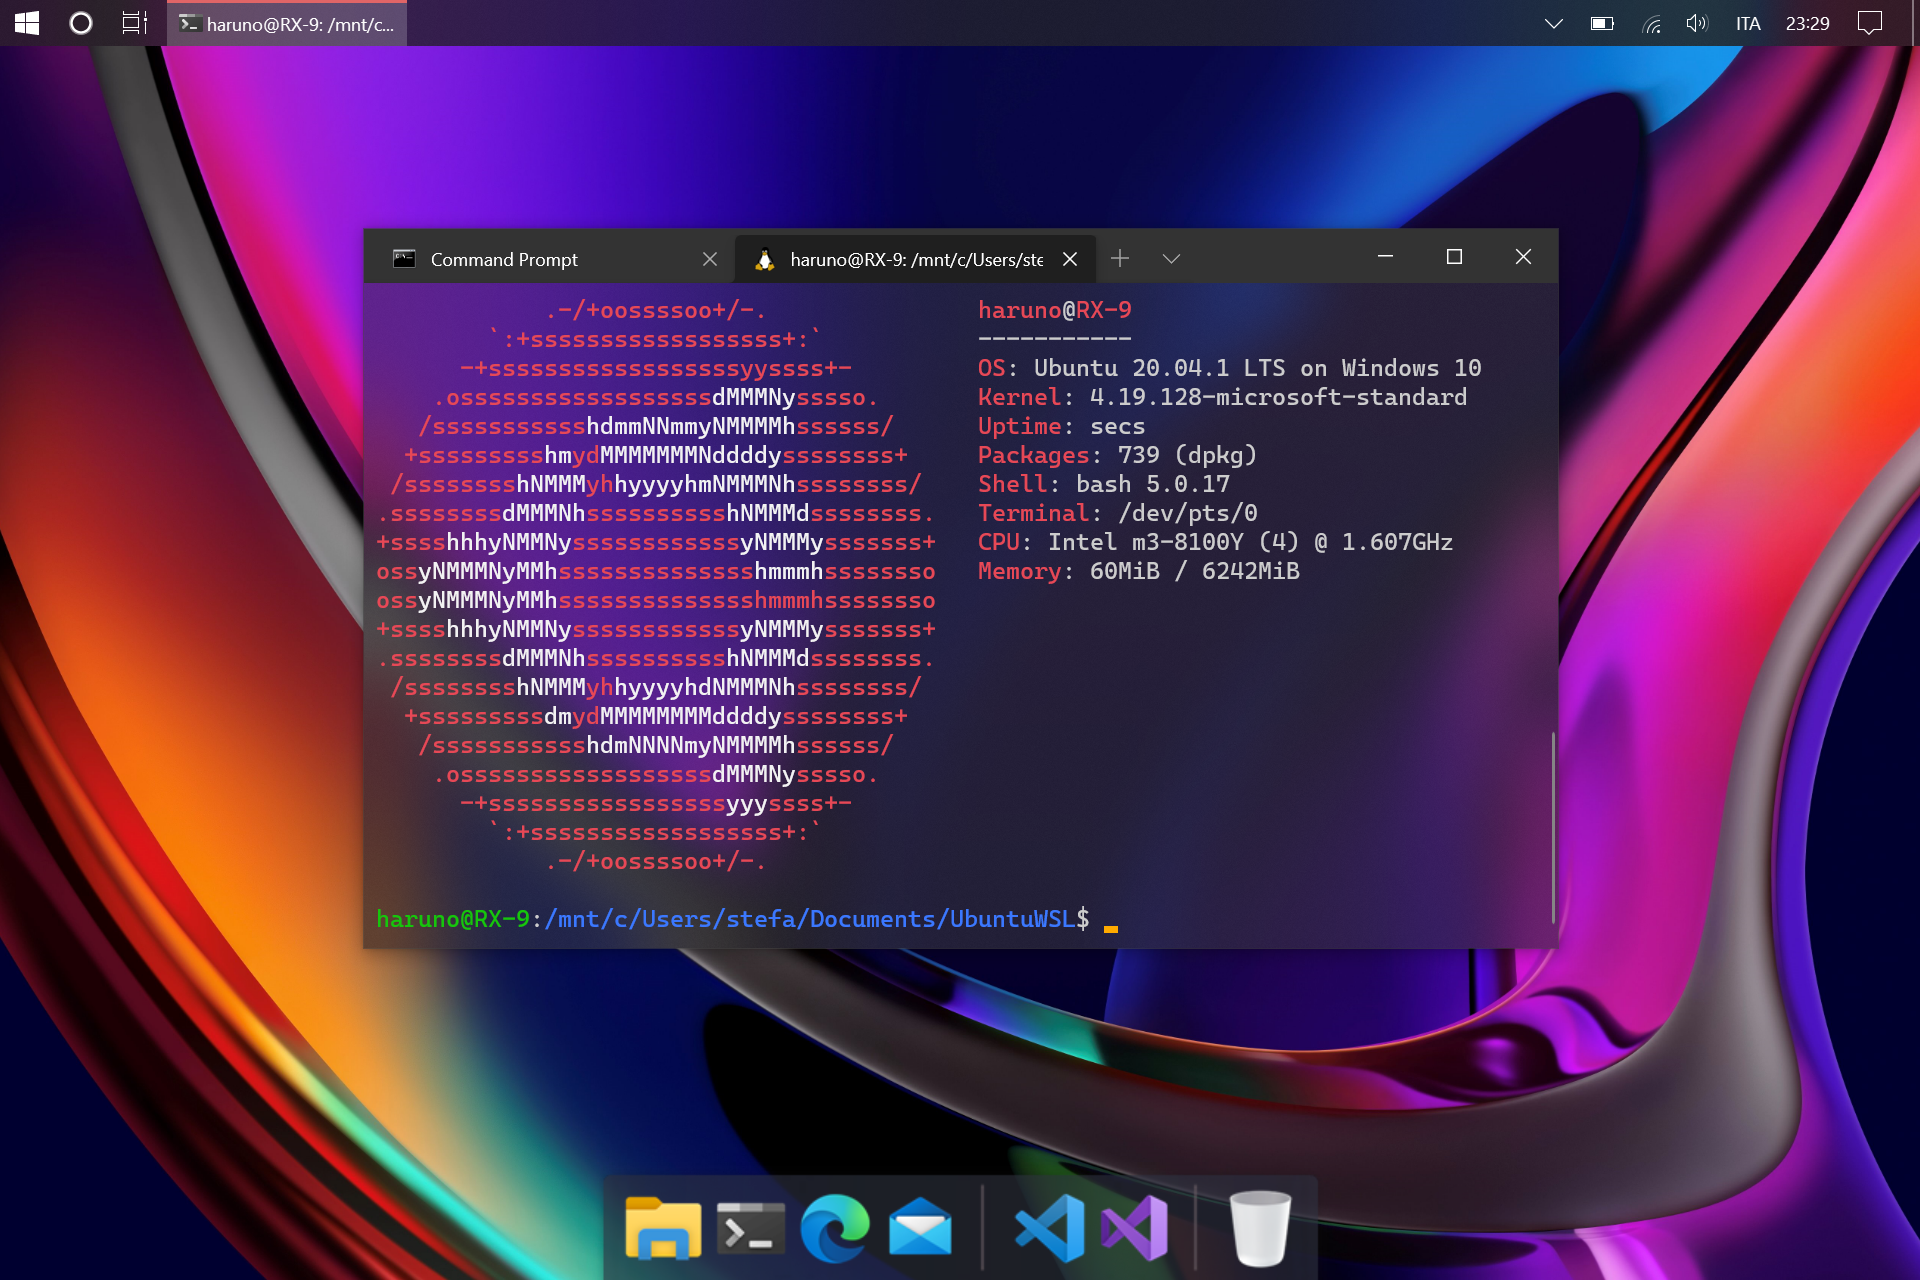The image size is (1920, 1280).
Task: Minimize the Windows Terminal window
Action: [1385, 257]
